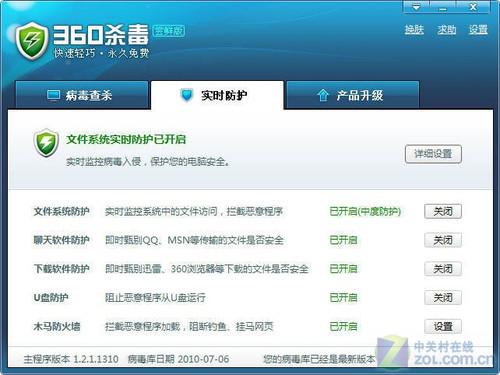Open the title bar dropdown menu arrow

[416, 7]
